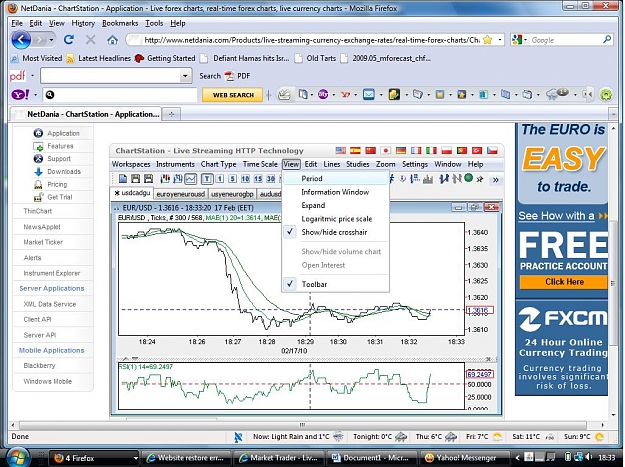This screenshot has height=467, width=625.
Task: Click the green circle toolbar icon
Action: coord(468,178)
